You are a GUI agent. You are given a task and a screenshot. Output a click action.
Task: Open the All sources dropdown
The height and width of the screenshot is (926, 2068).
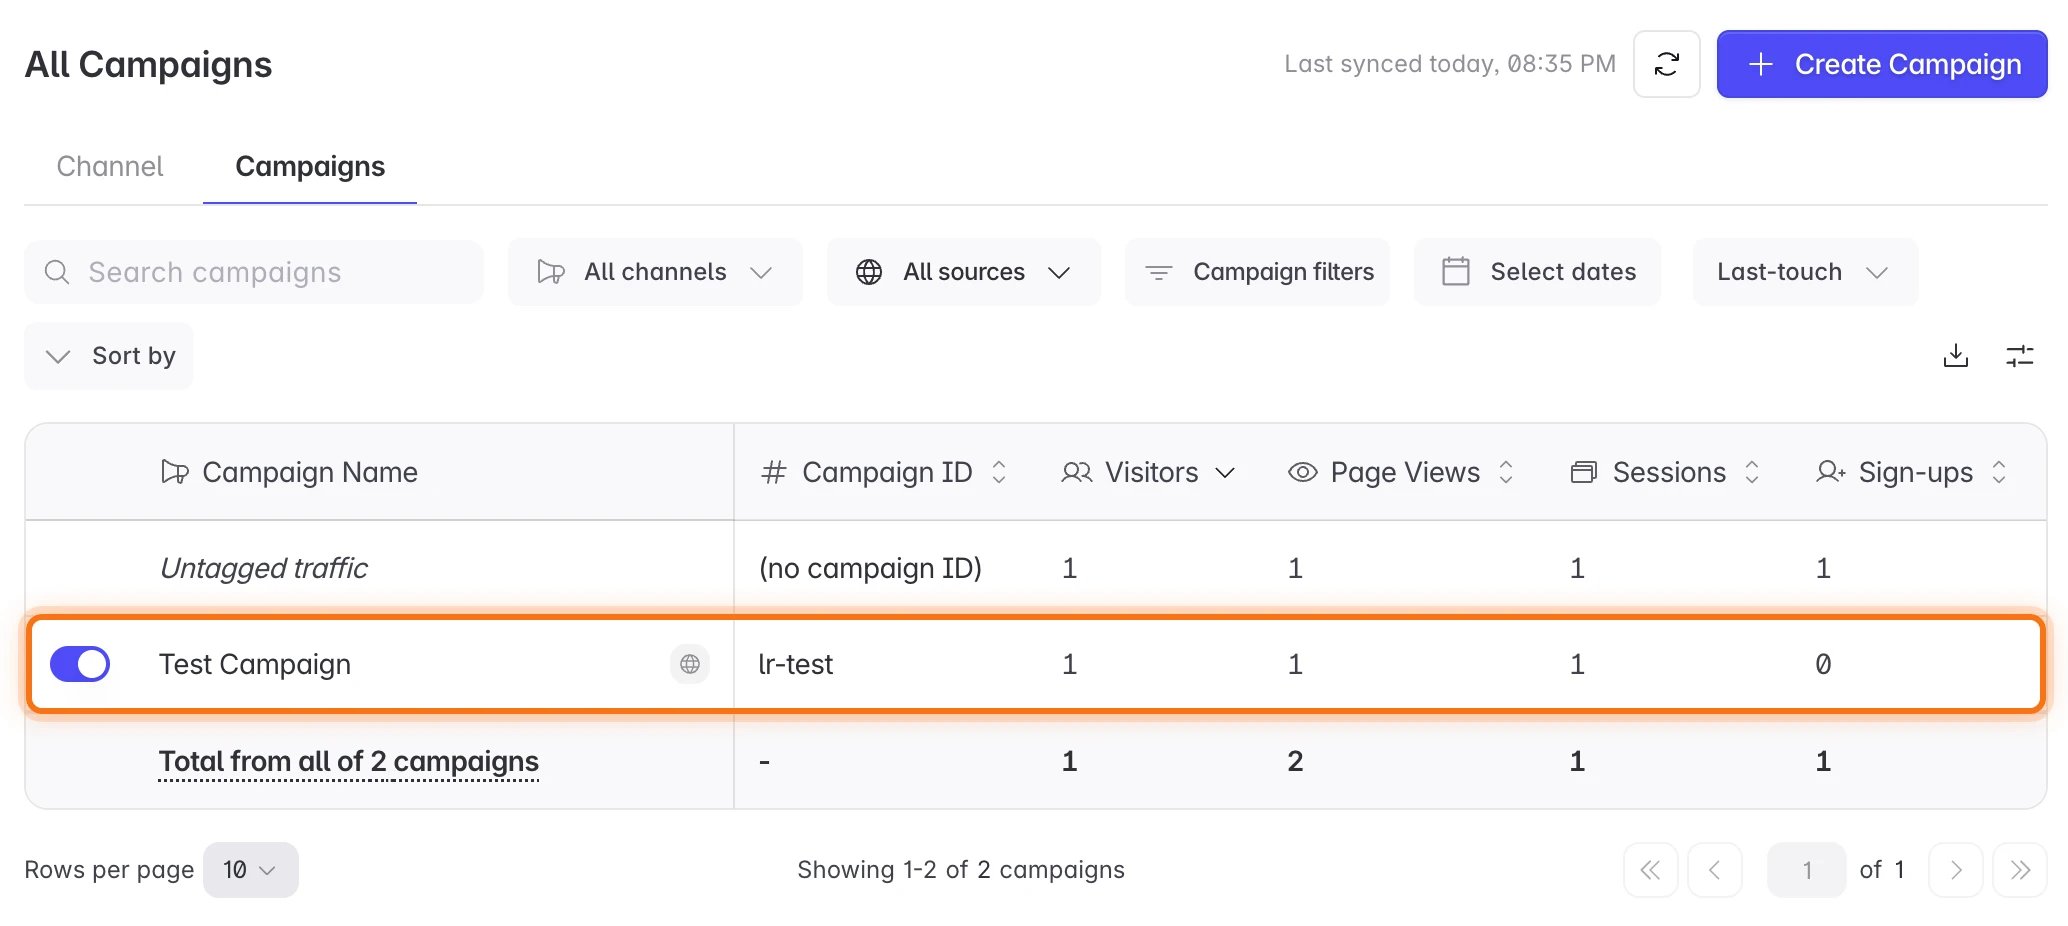tap(963, 272)
